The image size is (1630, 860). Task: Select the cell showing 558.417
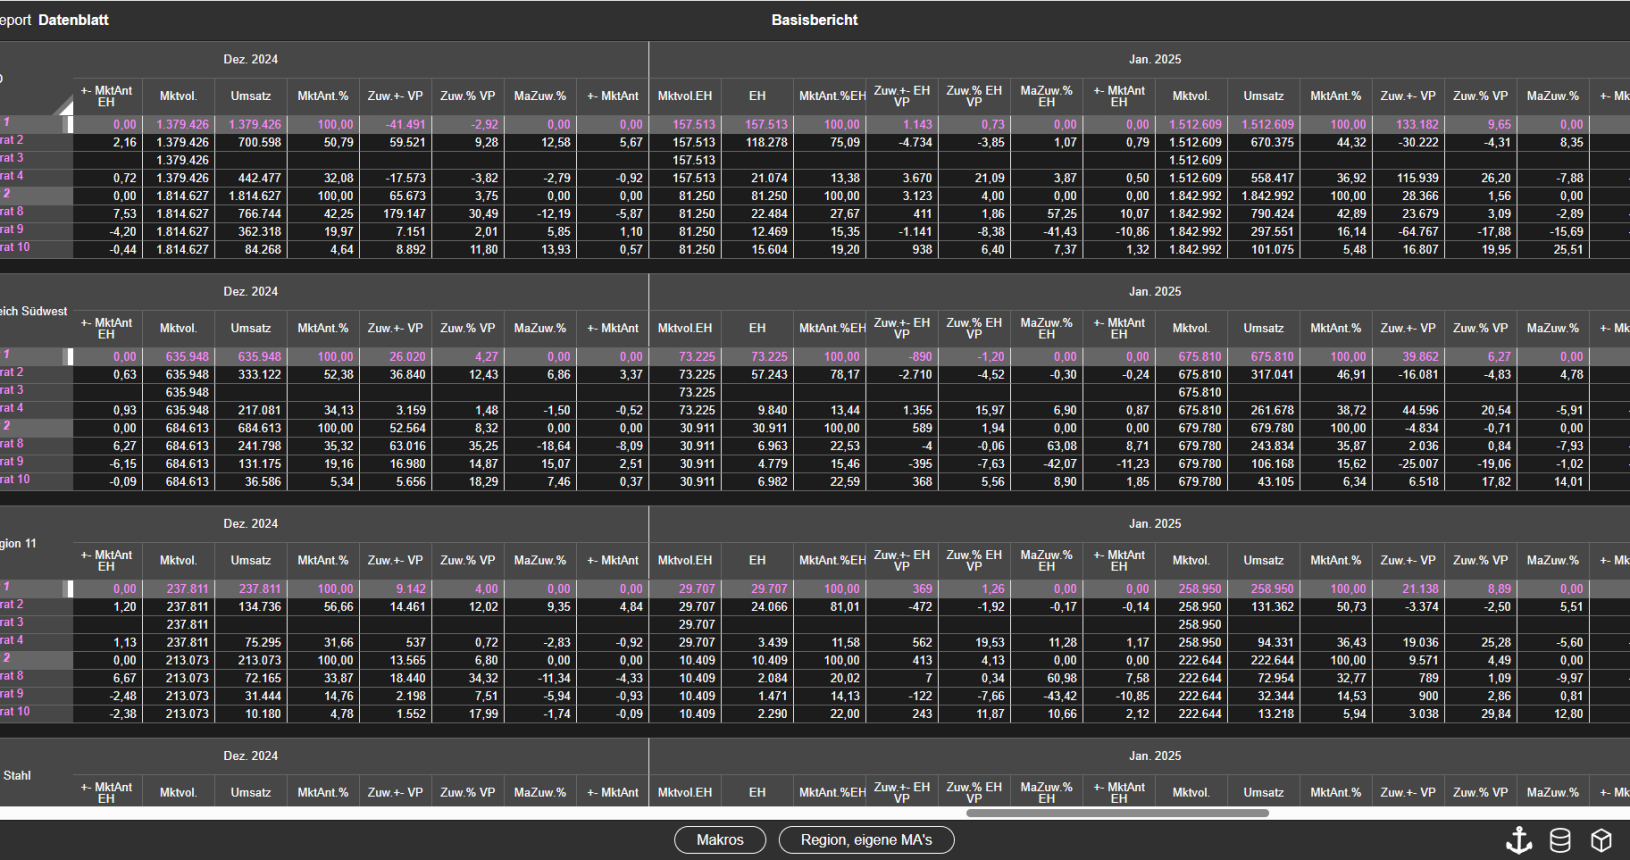pyautogui.click(x=1264, y=178)
